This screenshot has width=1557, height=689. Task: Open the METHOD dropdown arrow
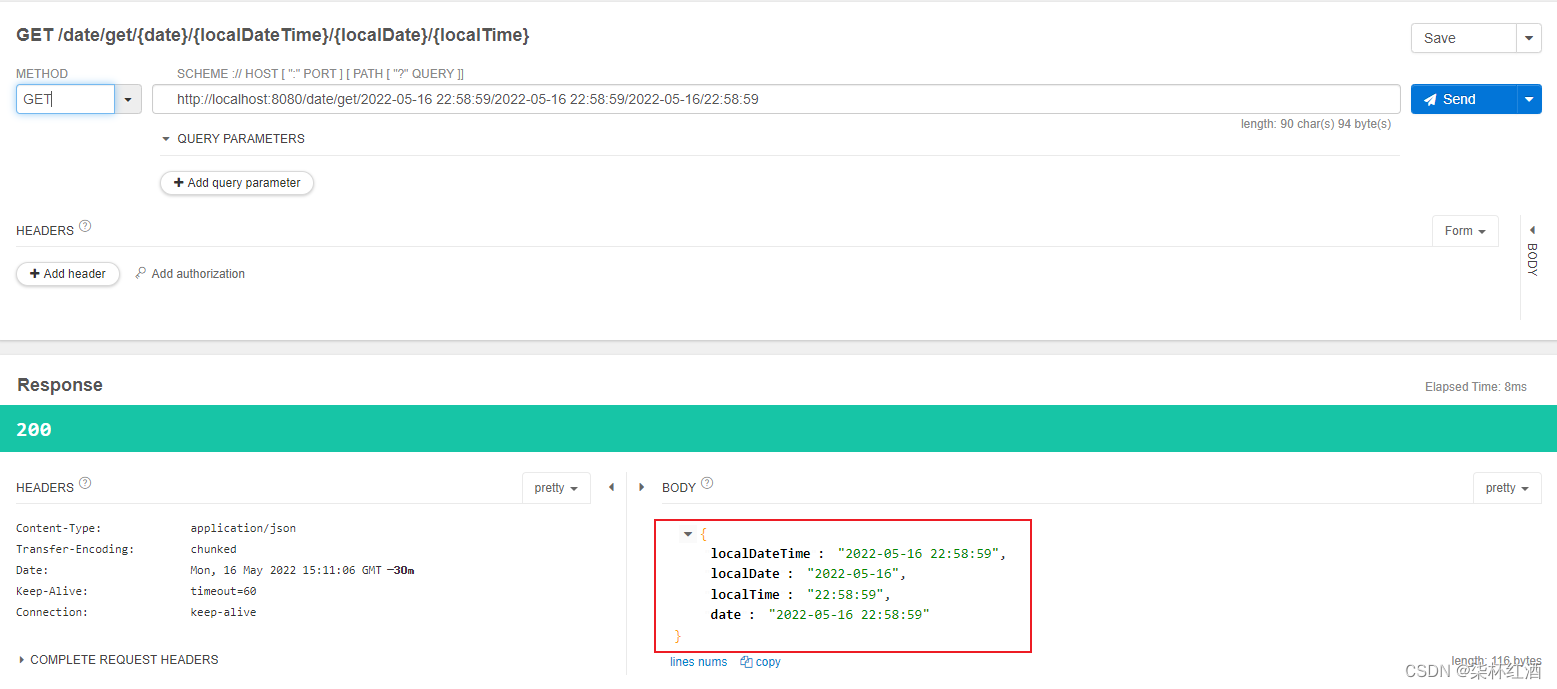point(128,99)
